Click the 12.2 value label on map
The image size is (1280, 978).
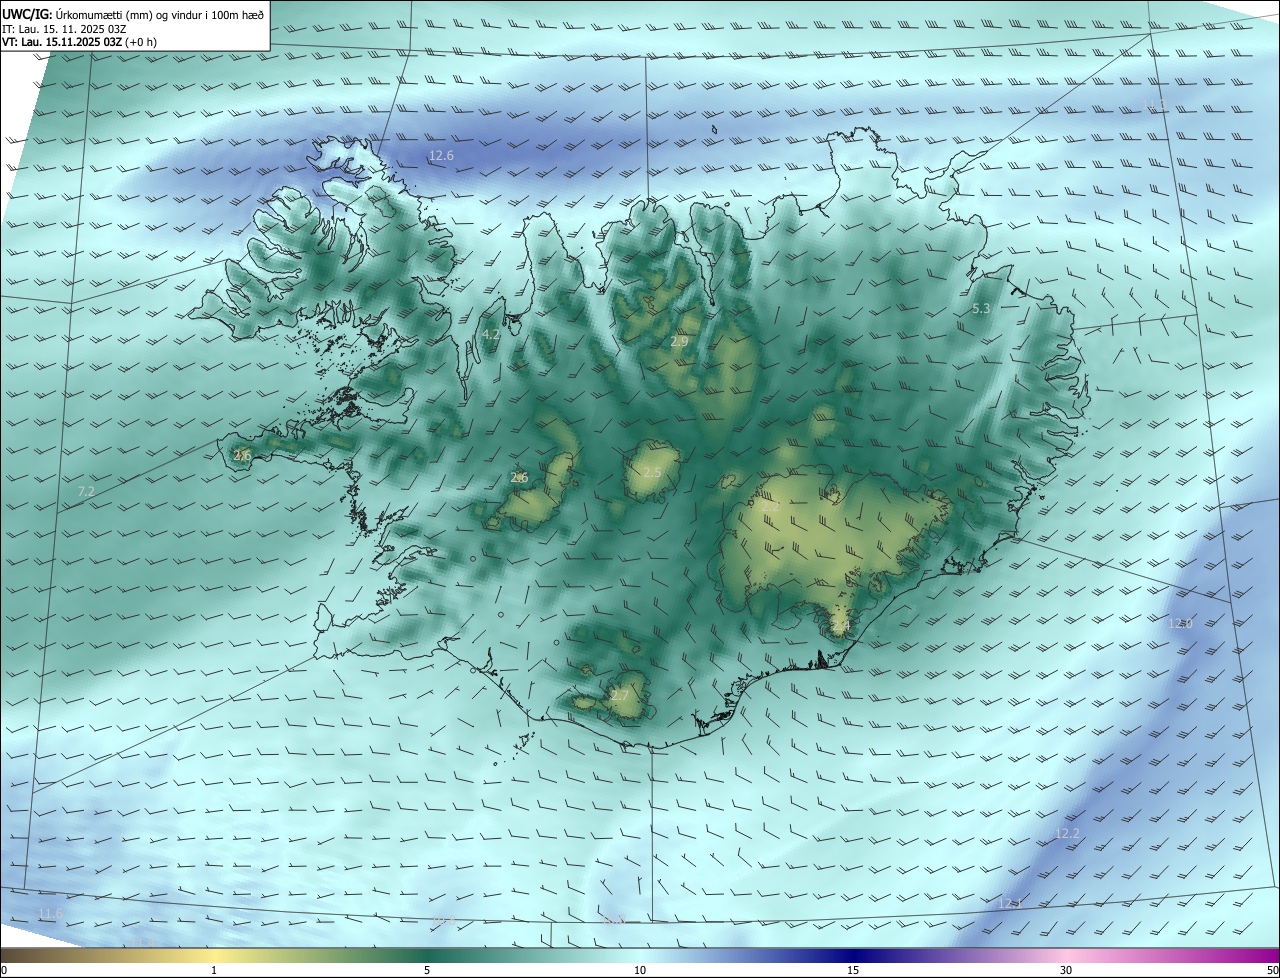click(1068, 833)
